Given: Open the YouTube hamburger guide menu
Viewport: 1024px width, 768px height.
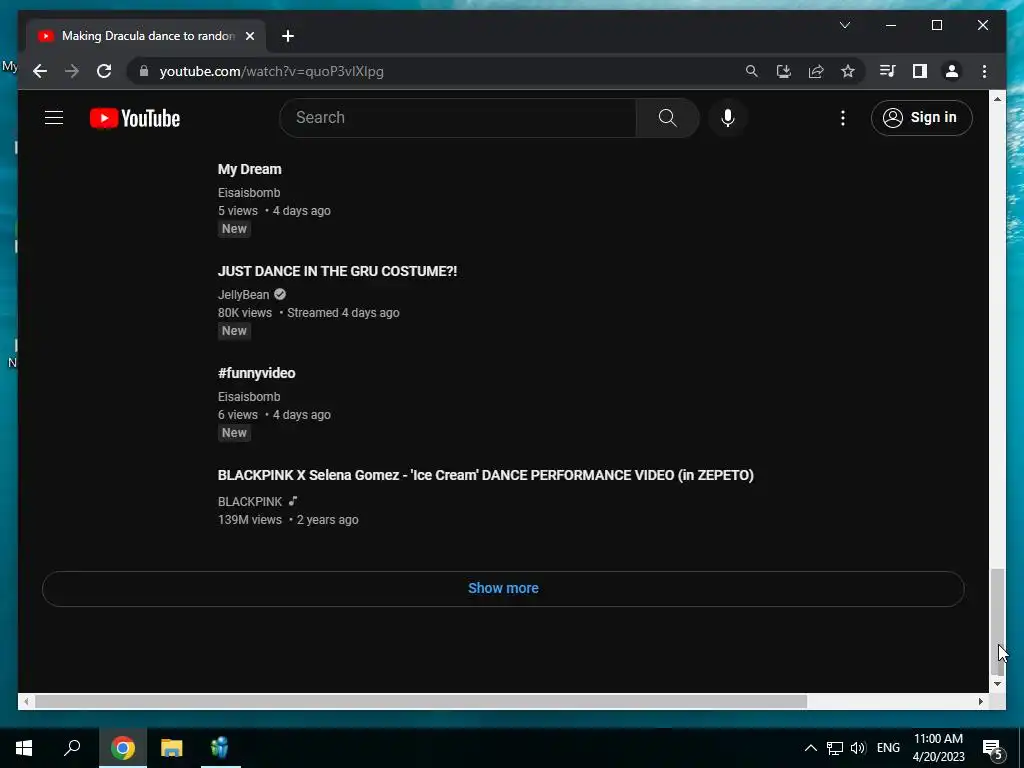Looking at the screenshot, I should point(54,118).
